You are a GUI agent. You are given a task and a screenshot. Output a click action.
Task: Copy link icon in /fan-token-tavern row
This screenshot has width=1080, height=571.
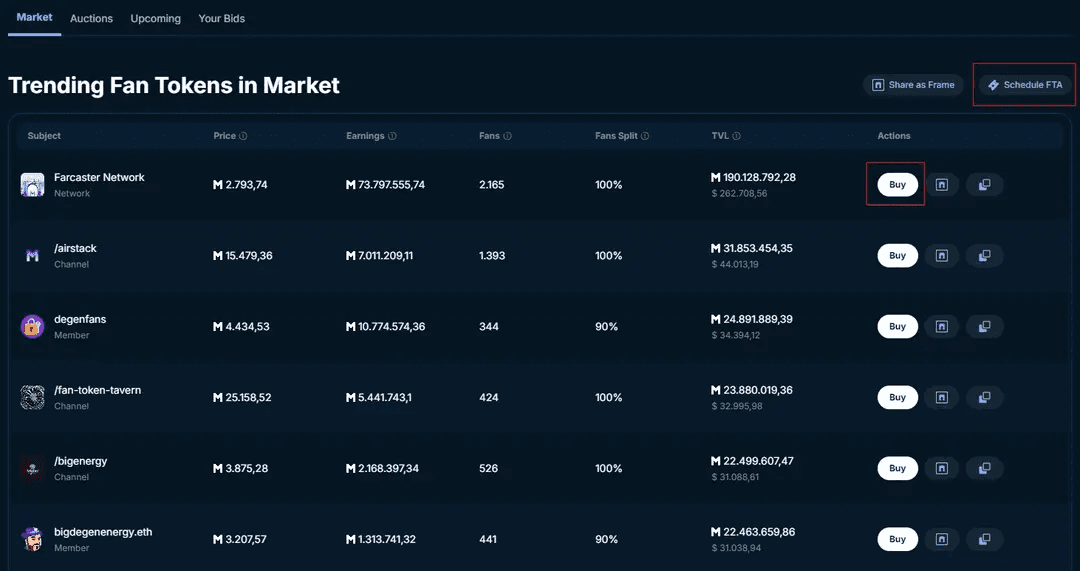point(984,397)
